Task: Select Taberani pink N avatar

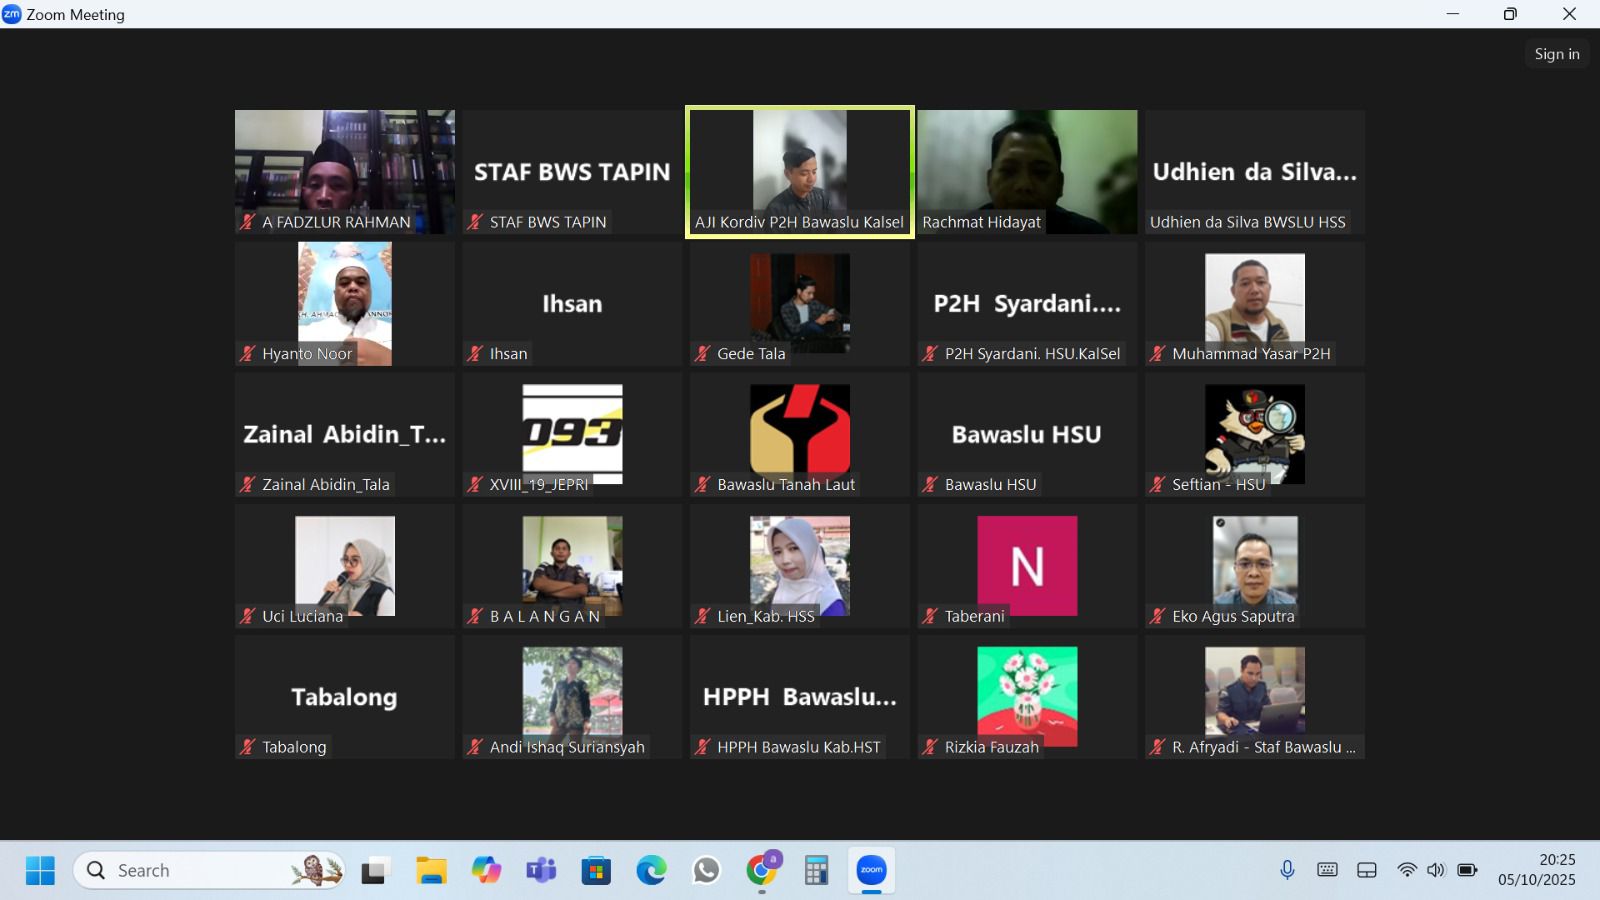Action: point(1027,566)
